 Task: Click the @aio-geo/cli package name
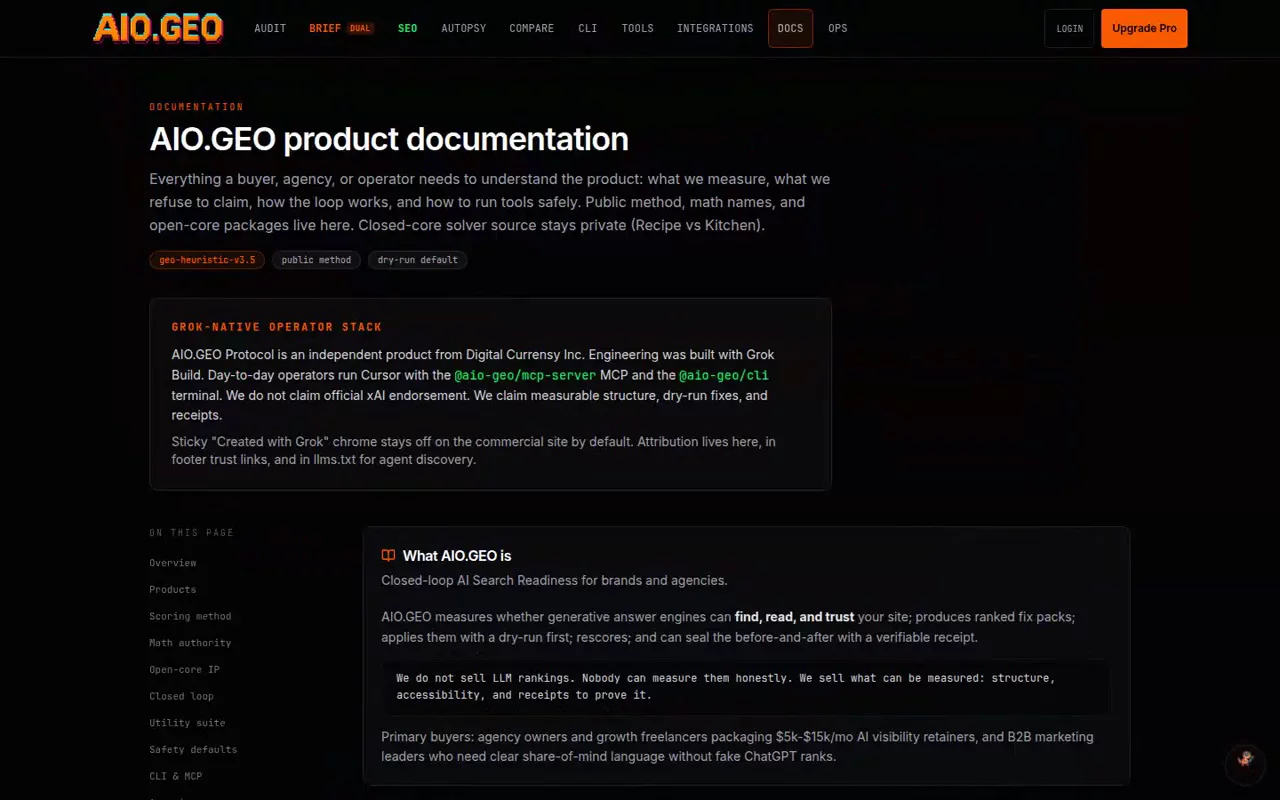724,375
